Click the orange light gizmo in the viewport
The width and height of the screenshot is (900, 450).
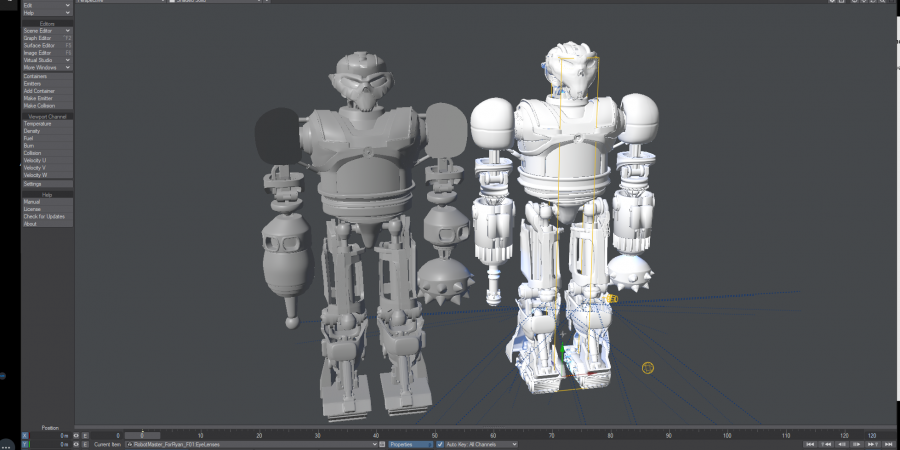[x=647, y=368]
